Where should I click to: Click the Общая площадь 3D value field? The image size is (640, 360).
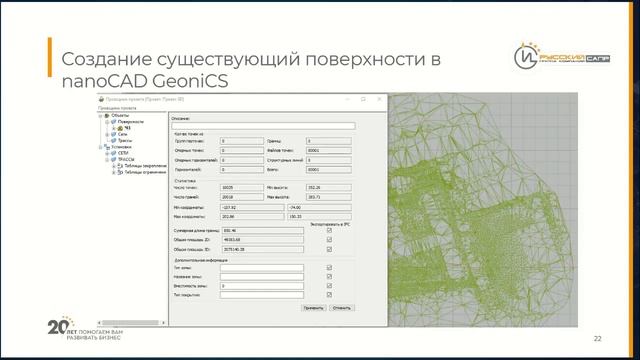[262, 249]
